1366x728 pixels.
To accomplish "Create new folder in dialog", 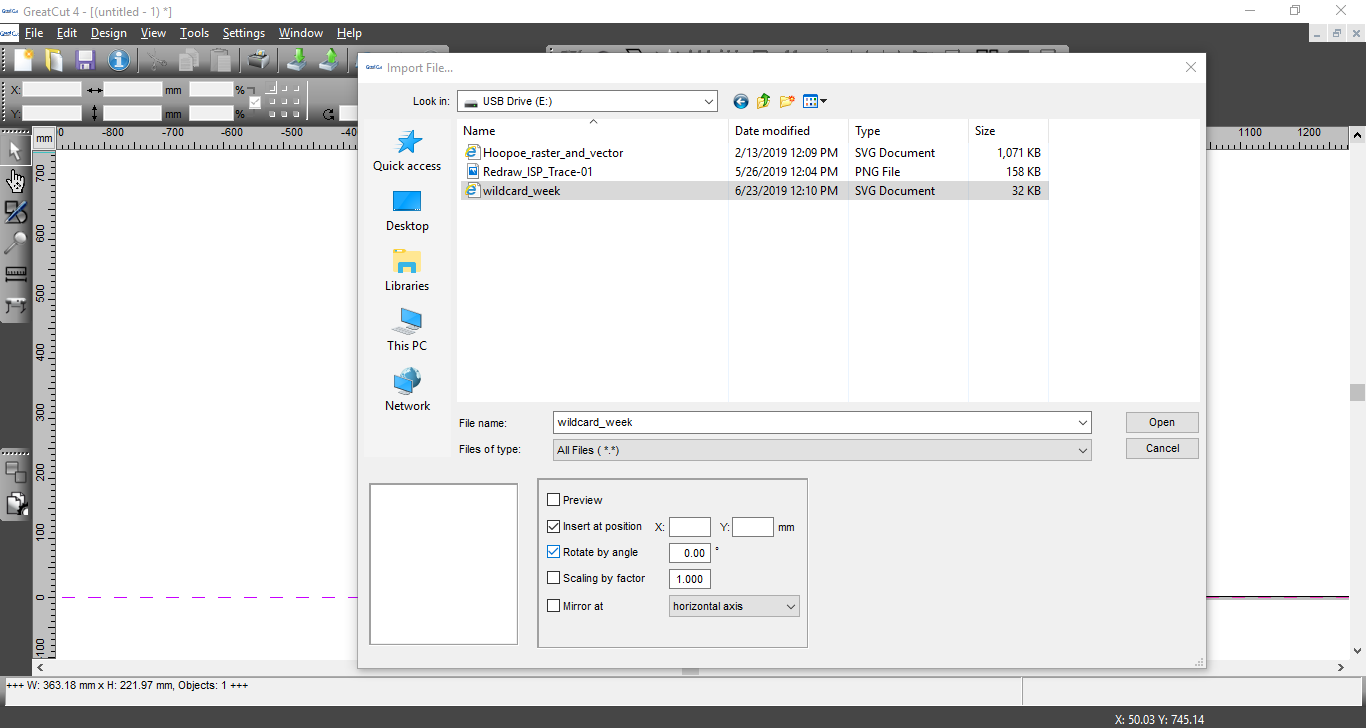I will [x=787, y=101].
